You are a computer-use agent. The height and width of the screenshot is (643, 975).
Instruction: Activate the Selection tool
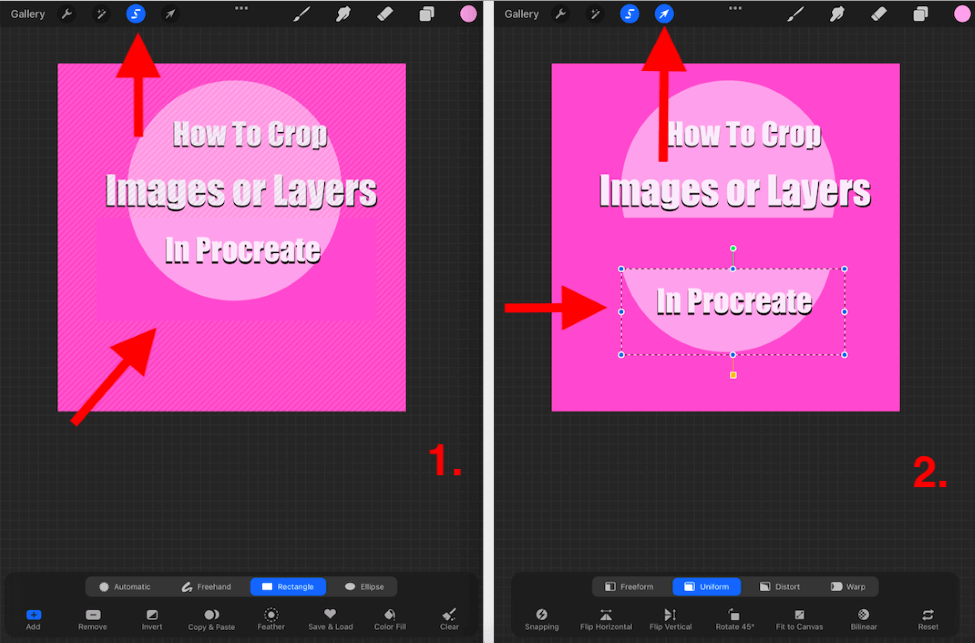pyautogui.click(x=135, y=14)
